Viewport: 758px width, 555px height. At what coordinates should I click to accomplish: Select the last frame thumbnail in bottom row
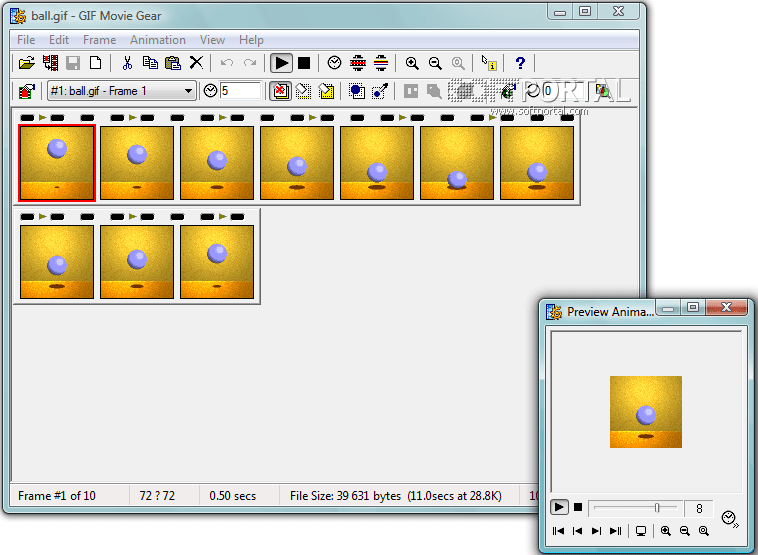pos(217,262)
